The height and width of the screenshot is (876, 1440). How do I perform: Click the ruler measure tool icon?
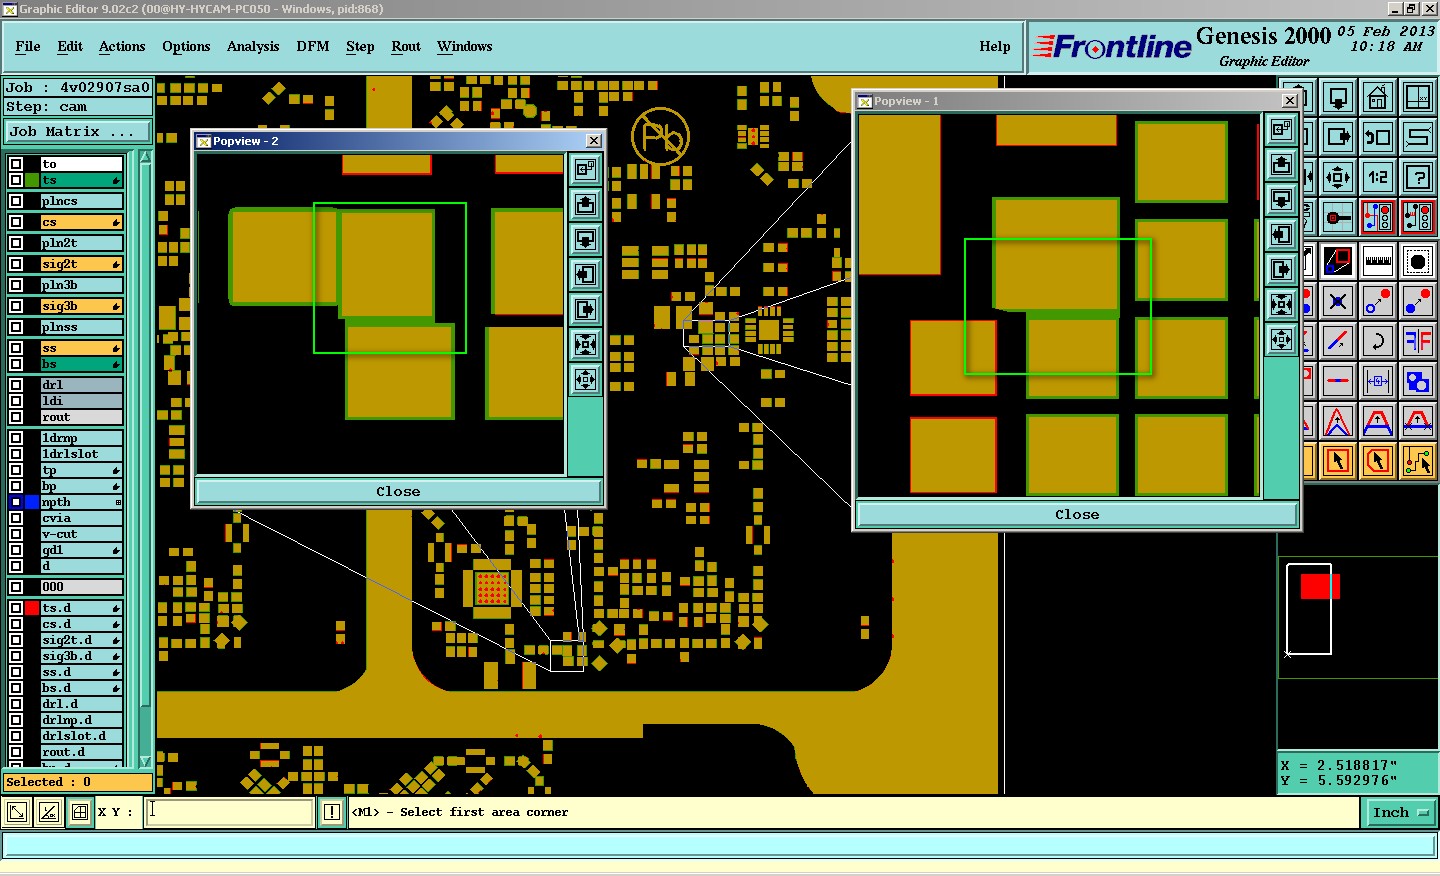(1378, 262)
